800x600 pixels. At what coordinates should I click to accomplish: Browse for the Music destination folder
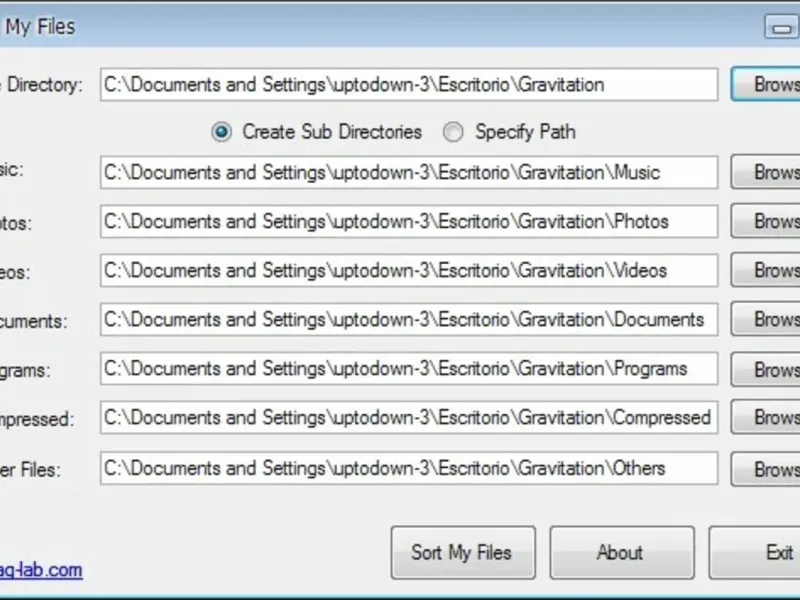[x=767, y=172]
